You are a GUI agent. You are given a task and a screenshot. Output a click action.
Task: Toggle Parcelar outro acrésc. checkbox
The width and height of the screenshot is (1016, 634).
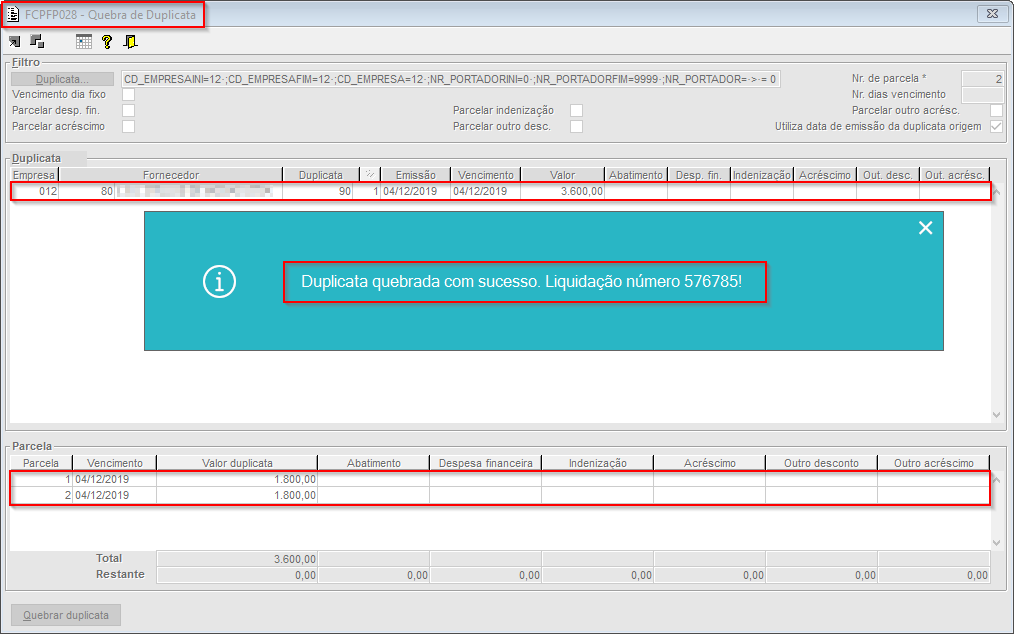[997, 111]
